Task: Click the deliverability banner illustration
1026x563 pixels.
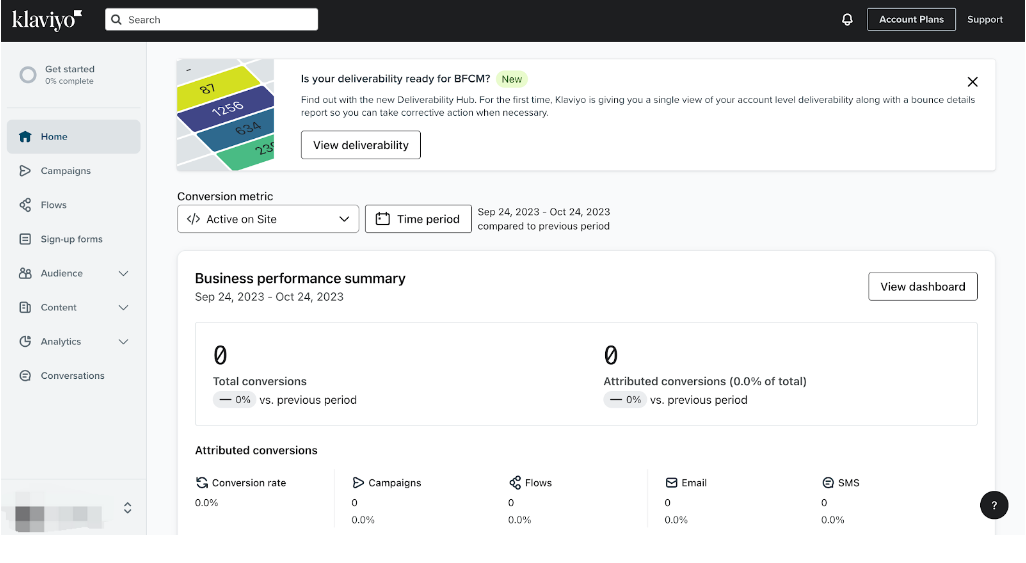Action: pyautogui.click(x=225, y=115)
